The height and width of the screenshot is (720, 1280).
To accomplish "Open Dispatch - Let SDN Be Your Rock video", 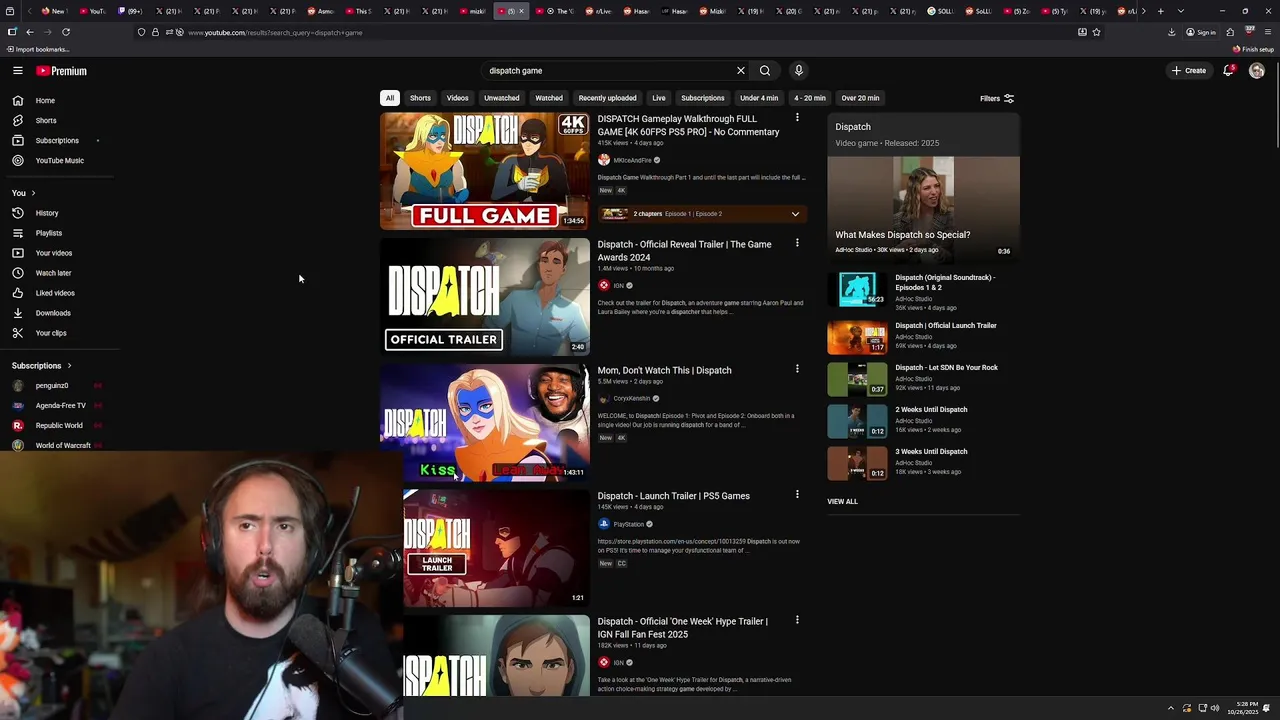I will tap(946, 368).
